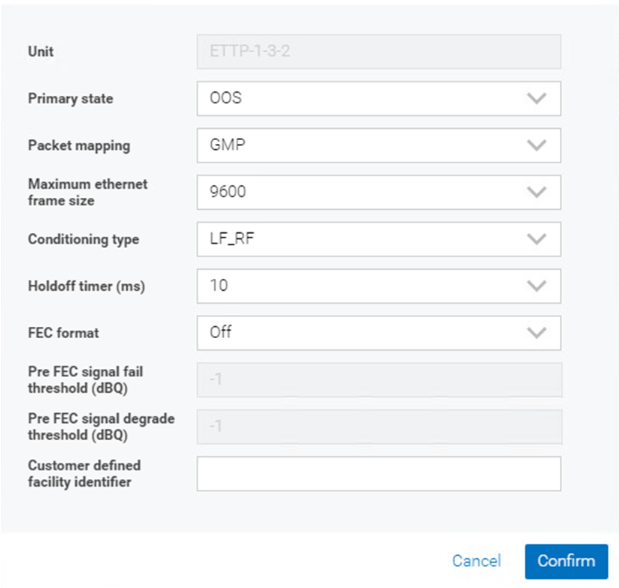Viewport: 619px width, 588px height.
Task: Click the chevron arrow for Primary state
Action: [537, 99]
